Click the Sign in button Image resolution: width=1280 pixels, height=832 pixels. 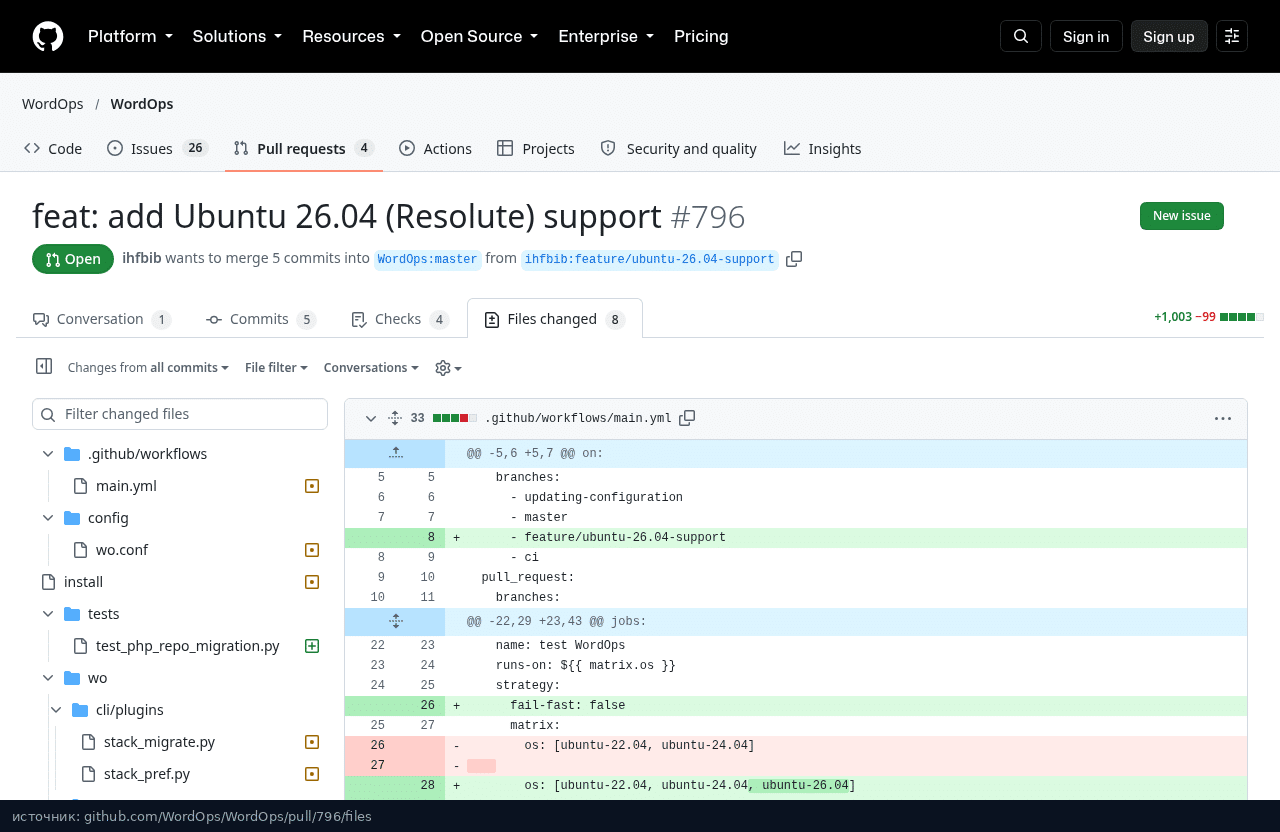[1086, 36]
